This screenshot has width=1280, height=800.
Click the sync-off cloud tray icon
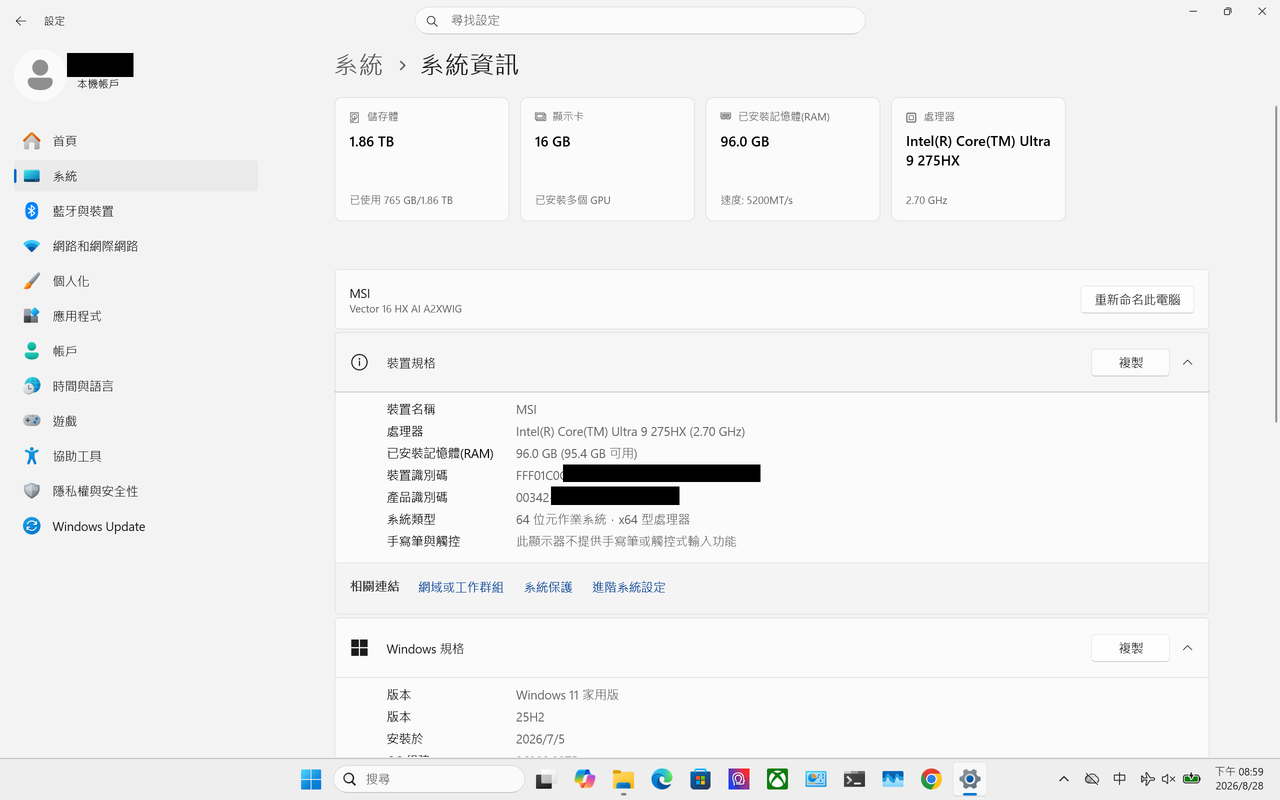coord(1092,779)
